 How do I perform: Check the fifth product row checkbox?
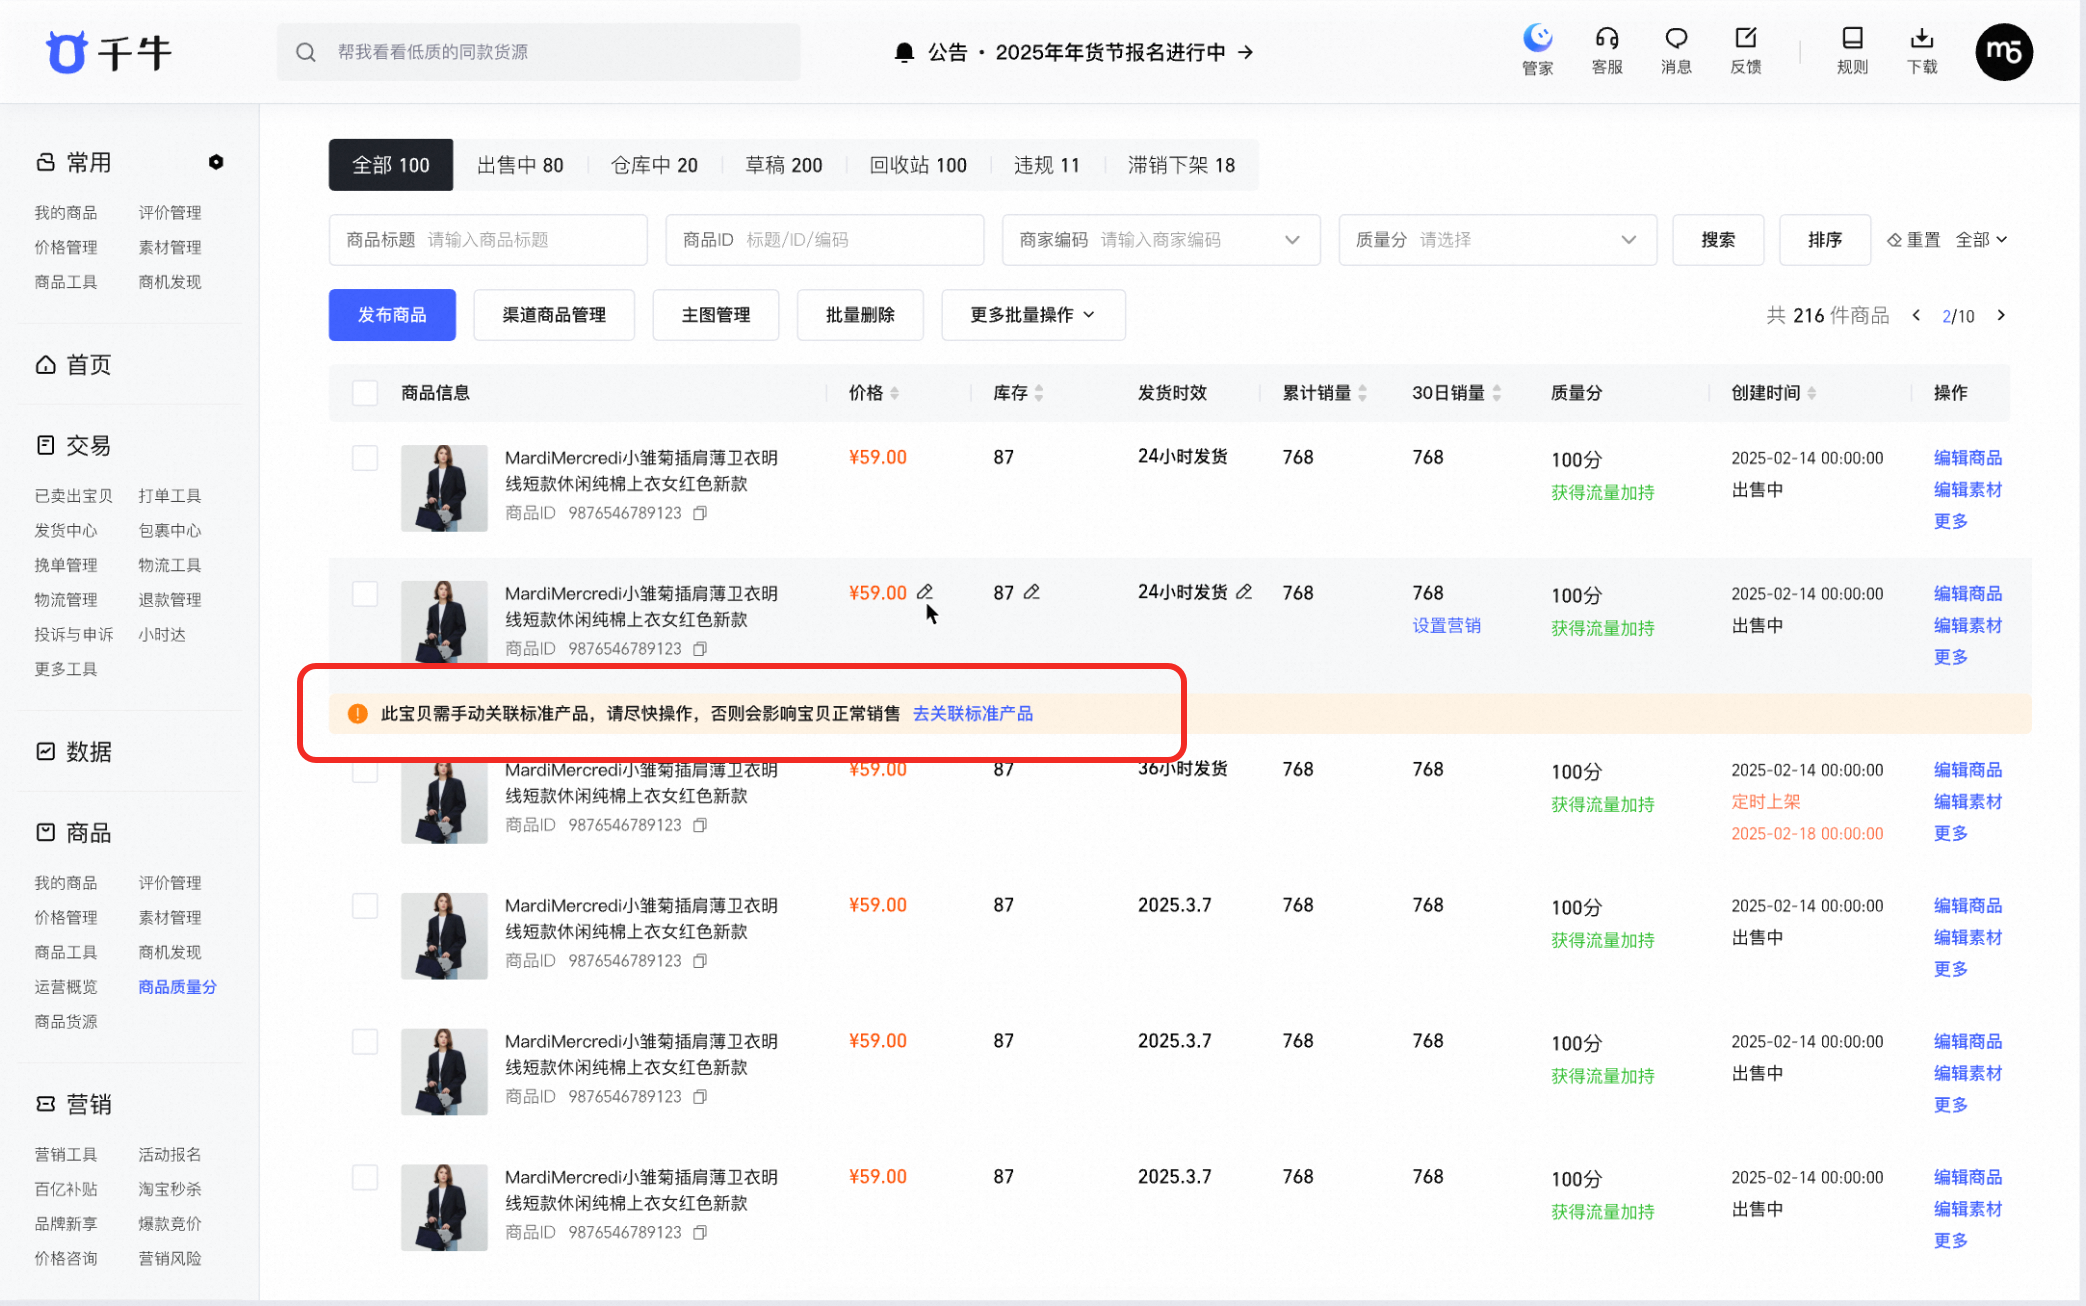coord(365,1042)
